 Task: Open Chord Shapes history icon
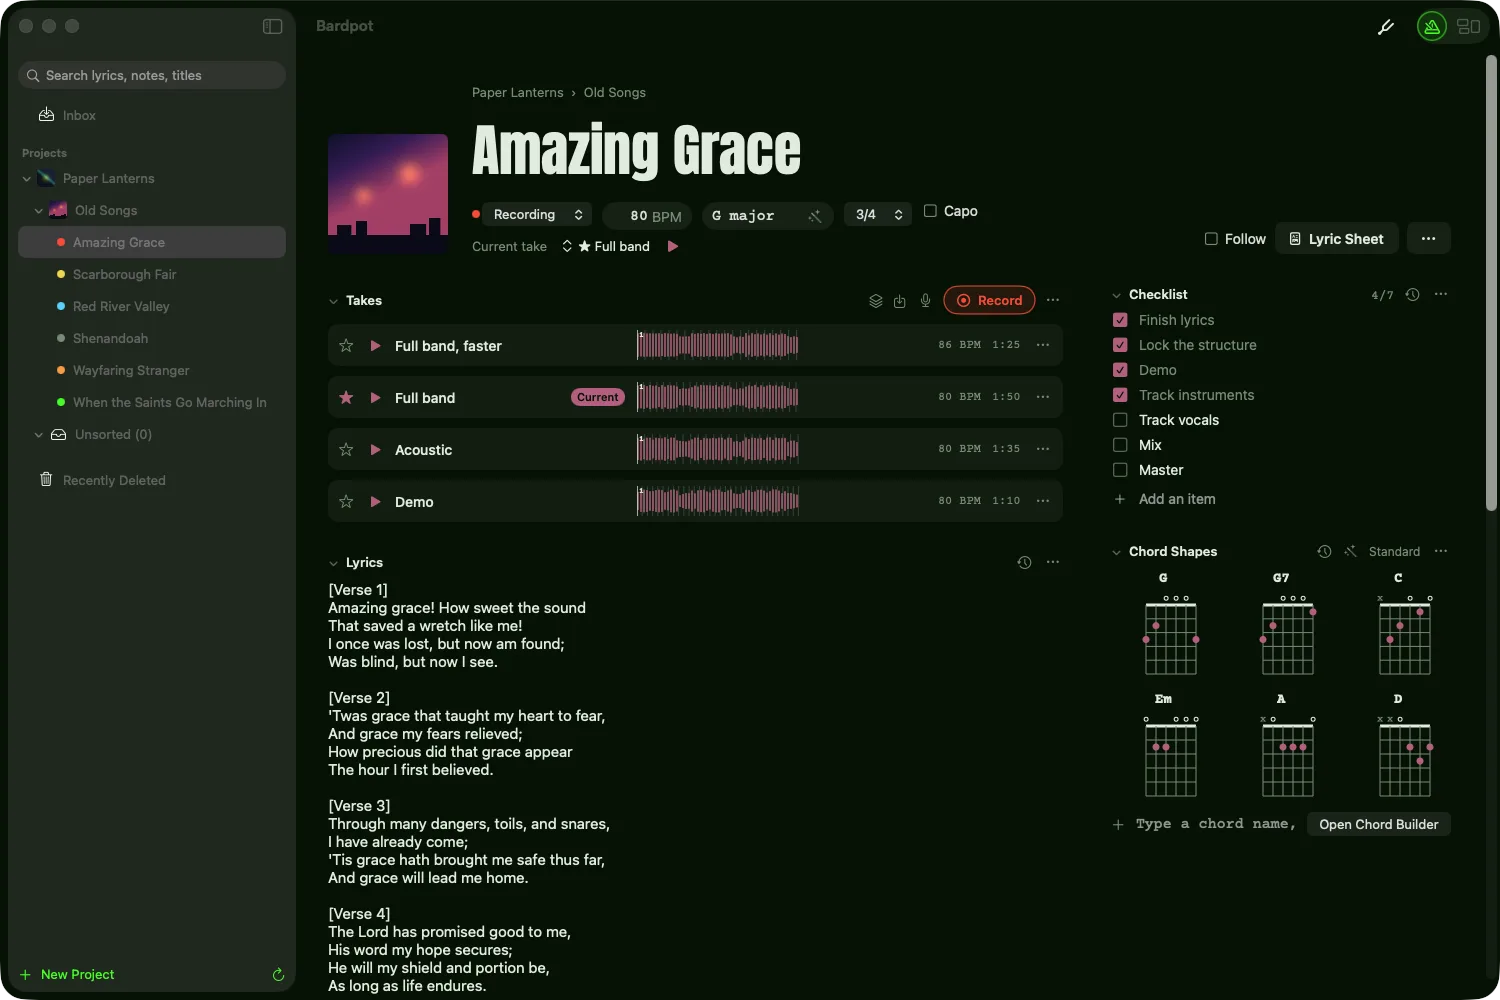(1324, 551)
